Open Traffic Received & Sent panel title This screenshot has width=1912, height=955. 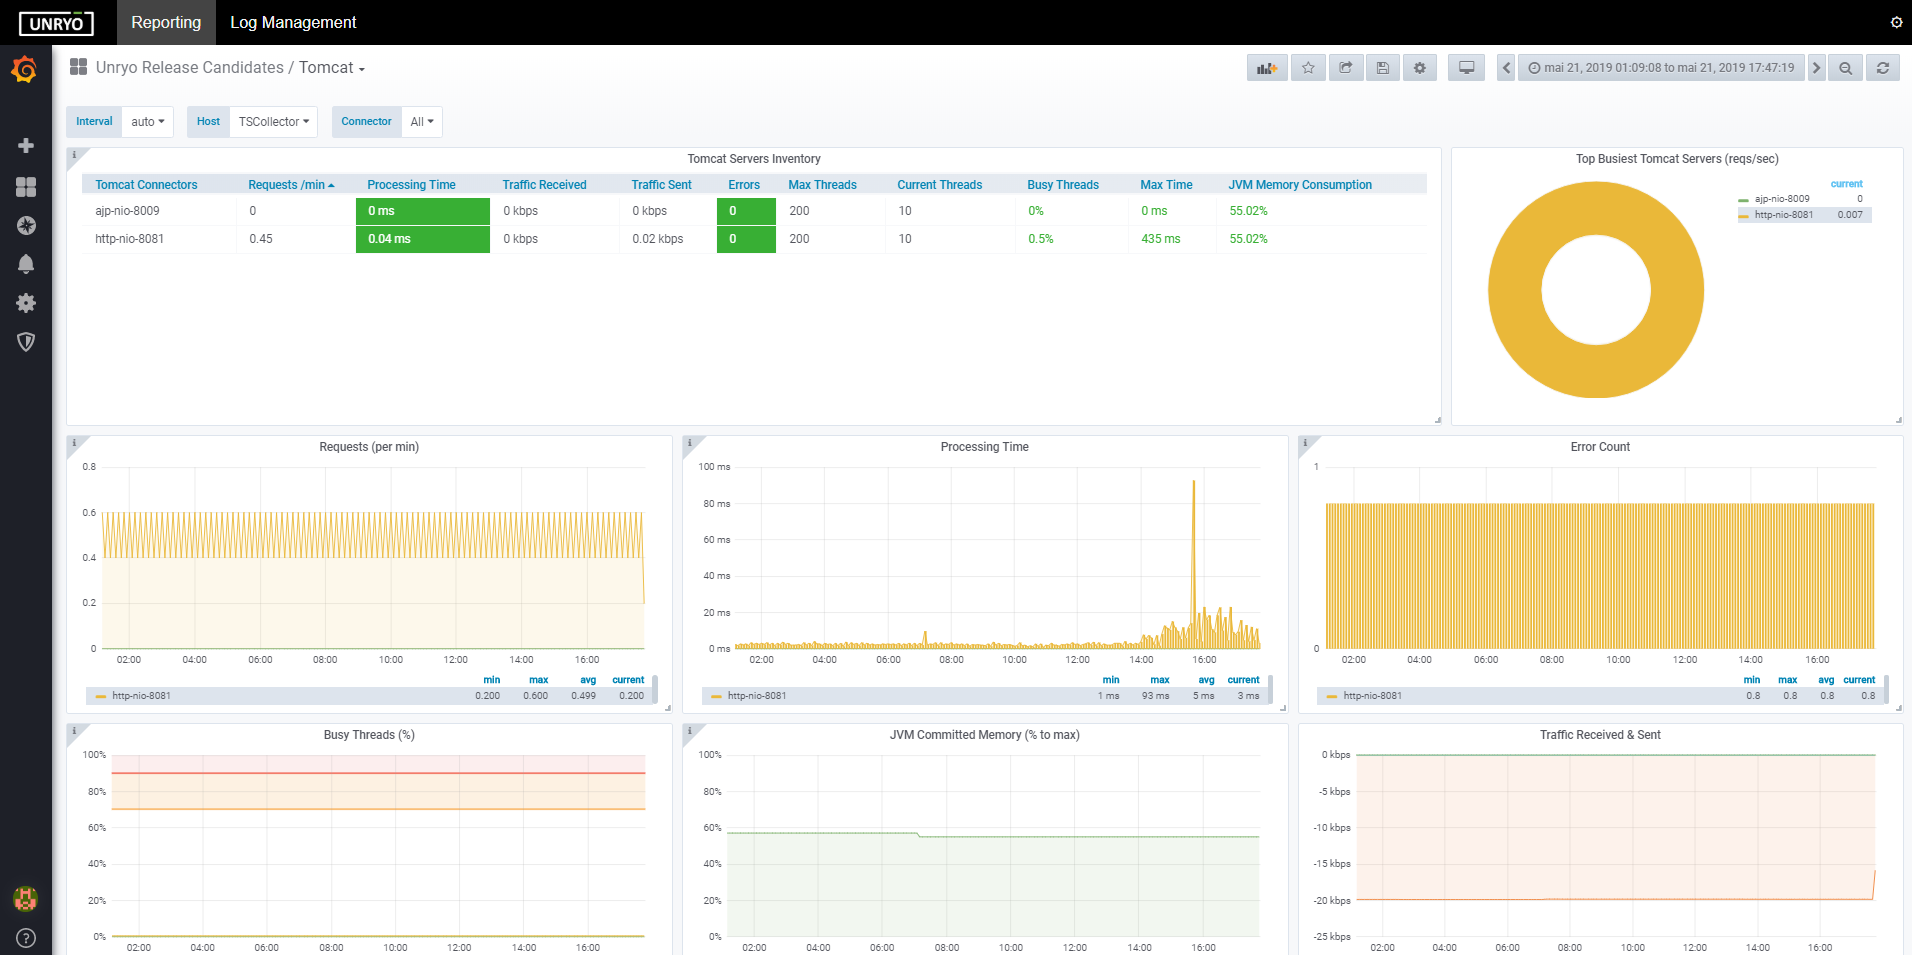(x=1600, y=735)
